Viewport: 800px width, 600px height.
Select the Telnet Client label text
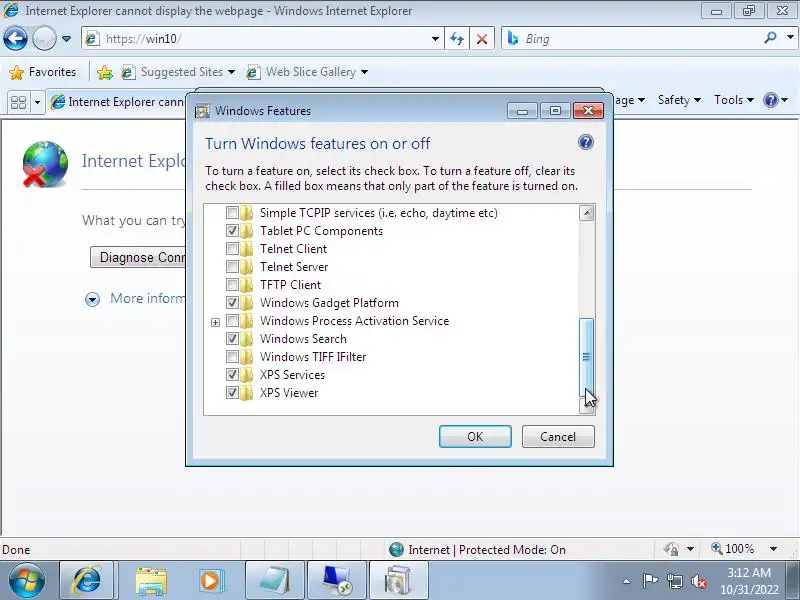[293, 249]
